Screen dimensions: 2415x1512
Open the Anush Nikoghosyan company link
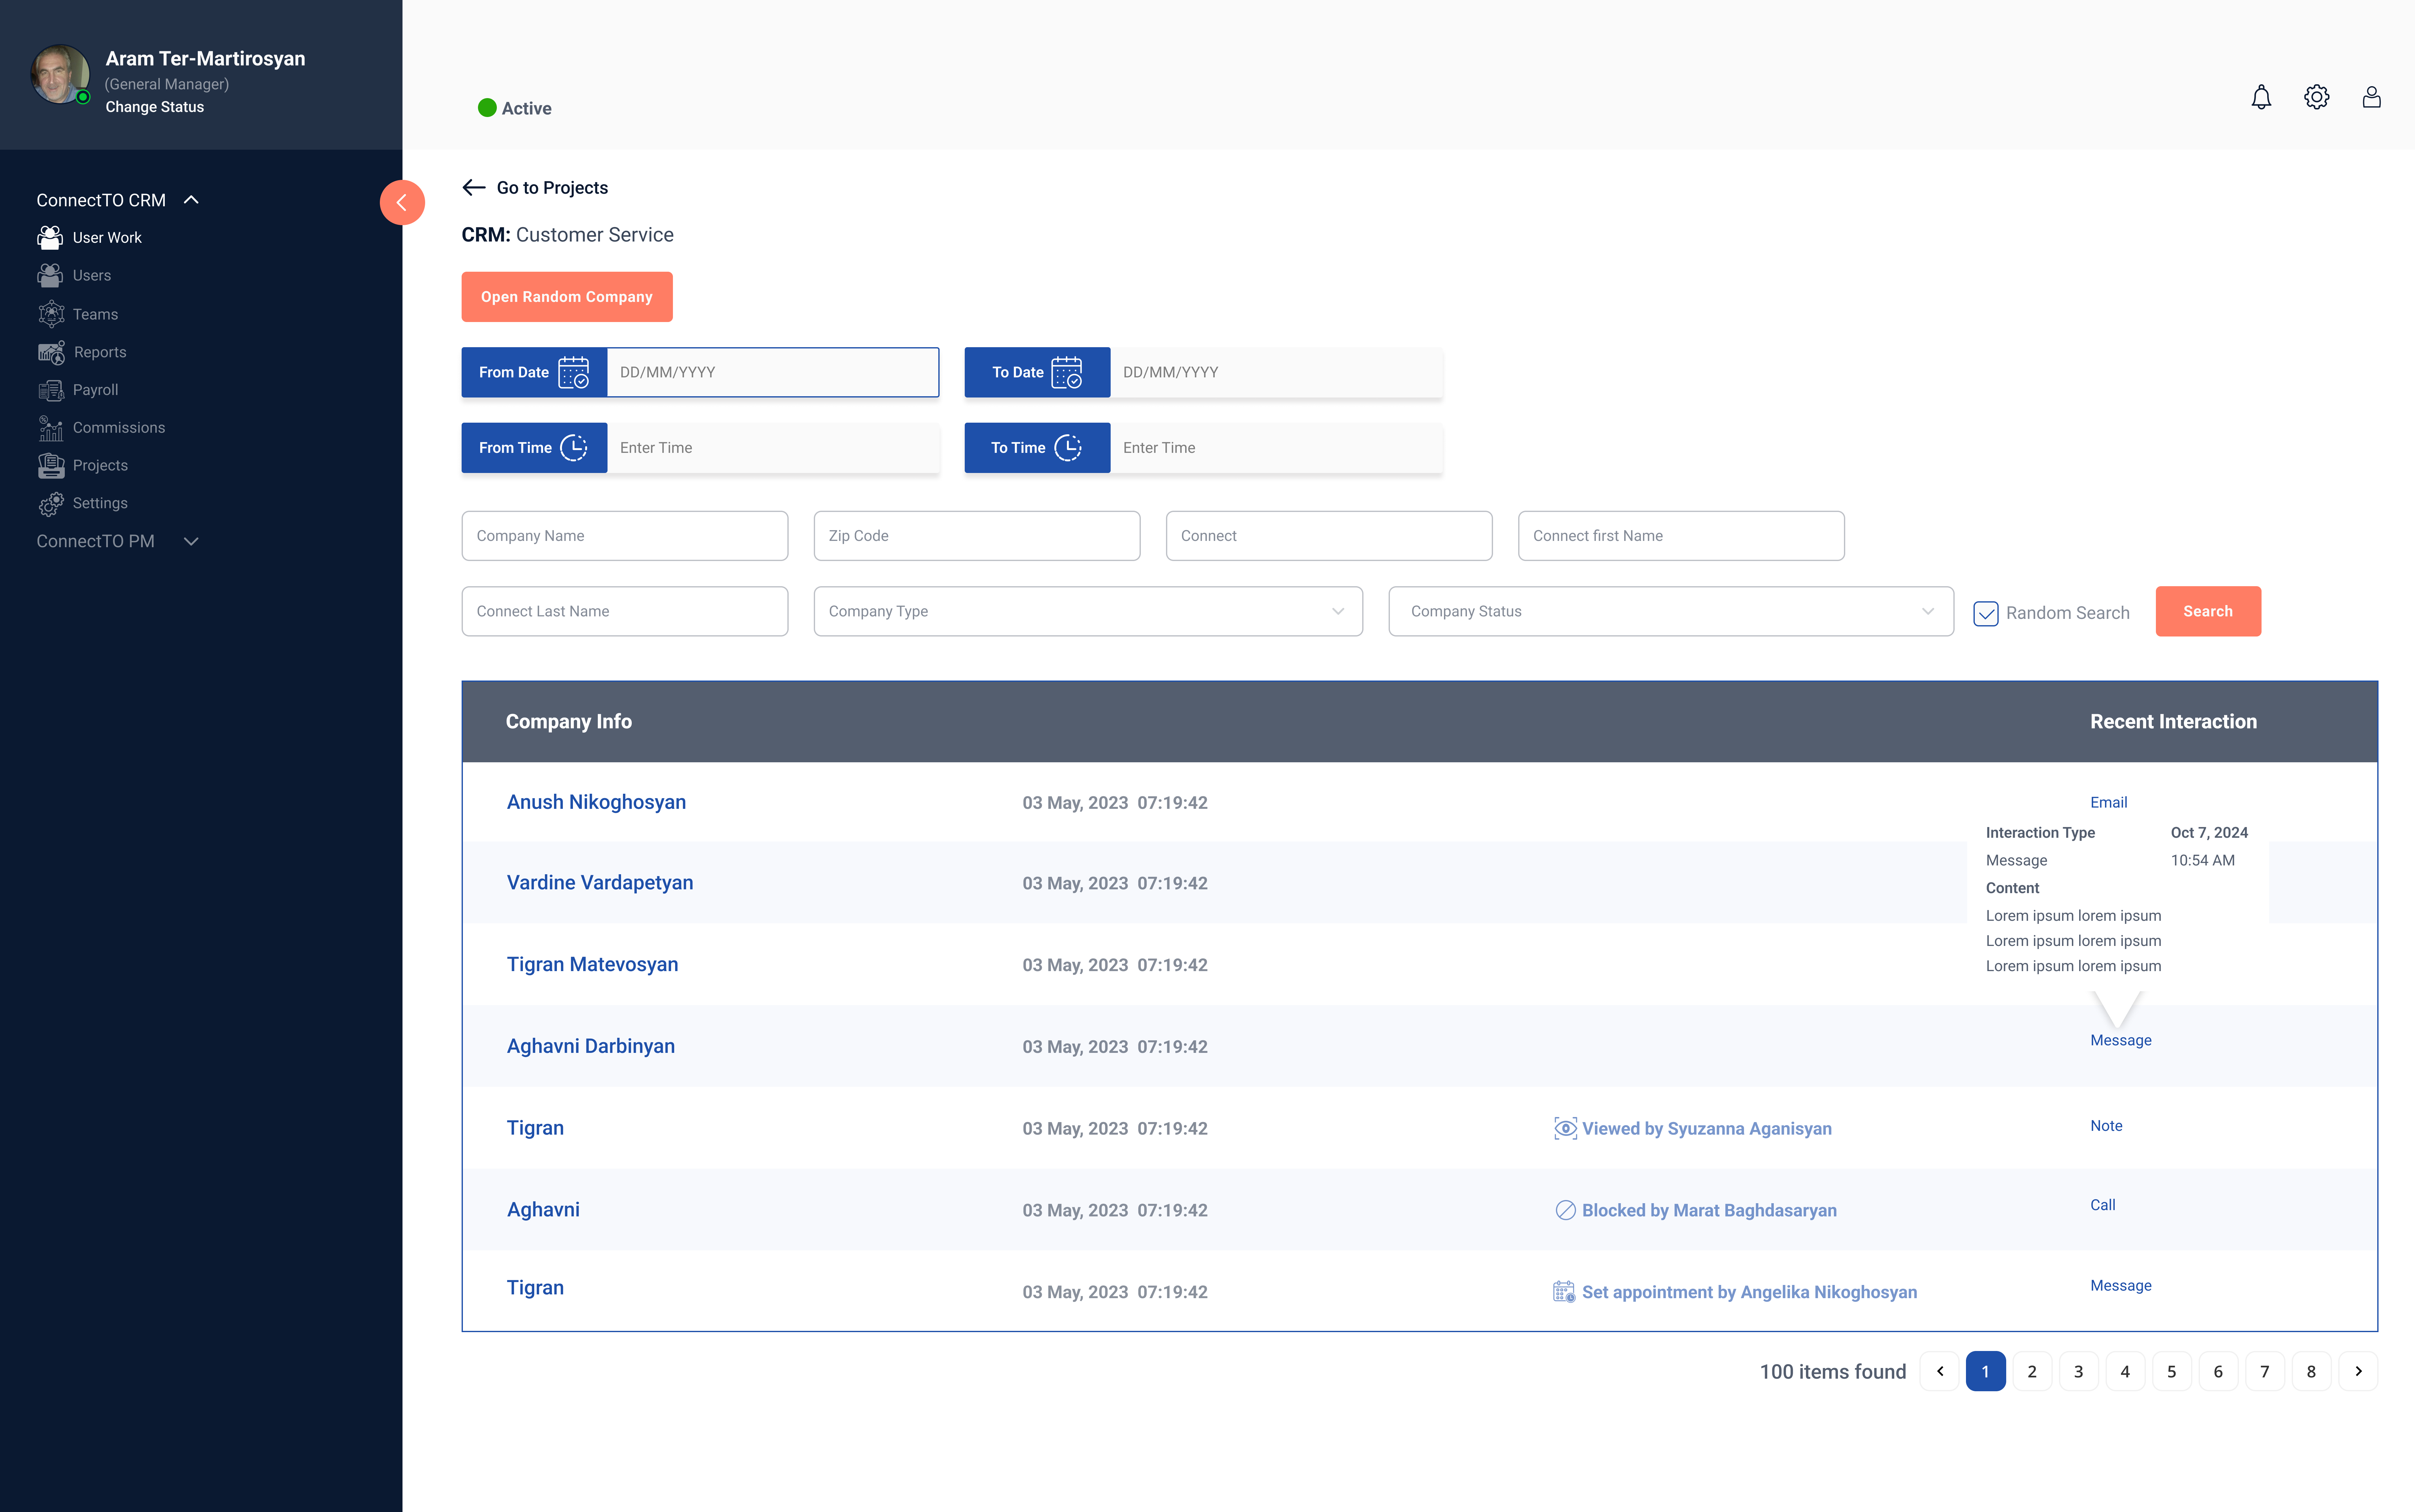(x=596, y=802)
